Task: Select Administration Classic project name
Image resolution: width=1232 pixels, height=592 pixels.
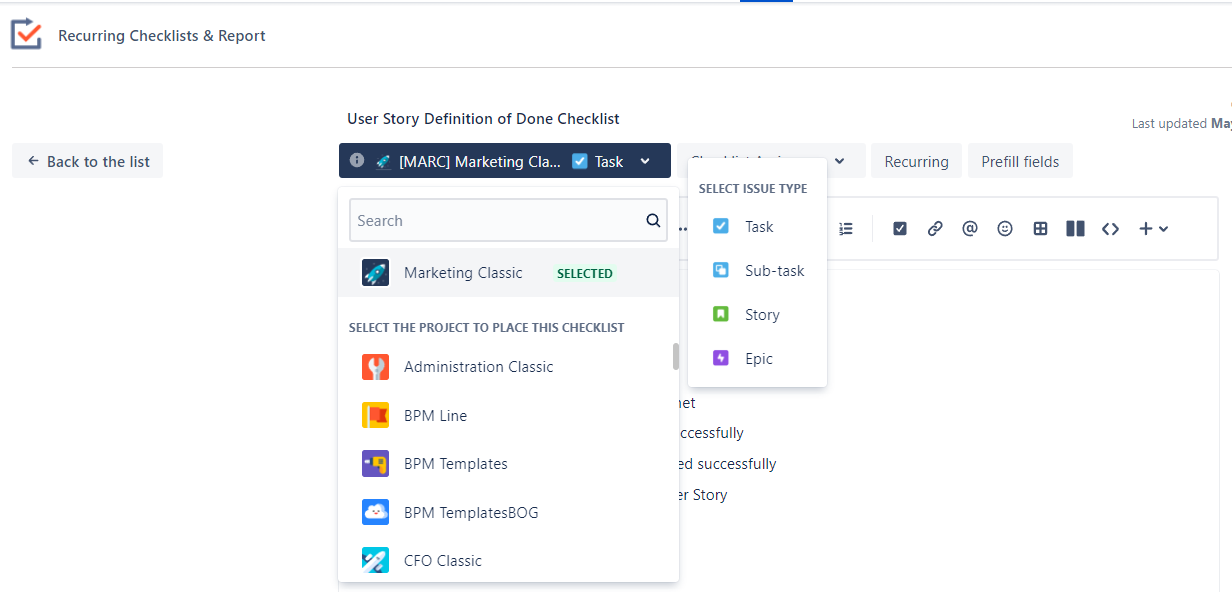Action: (x=478, y=367)
